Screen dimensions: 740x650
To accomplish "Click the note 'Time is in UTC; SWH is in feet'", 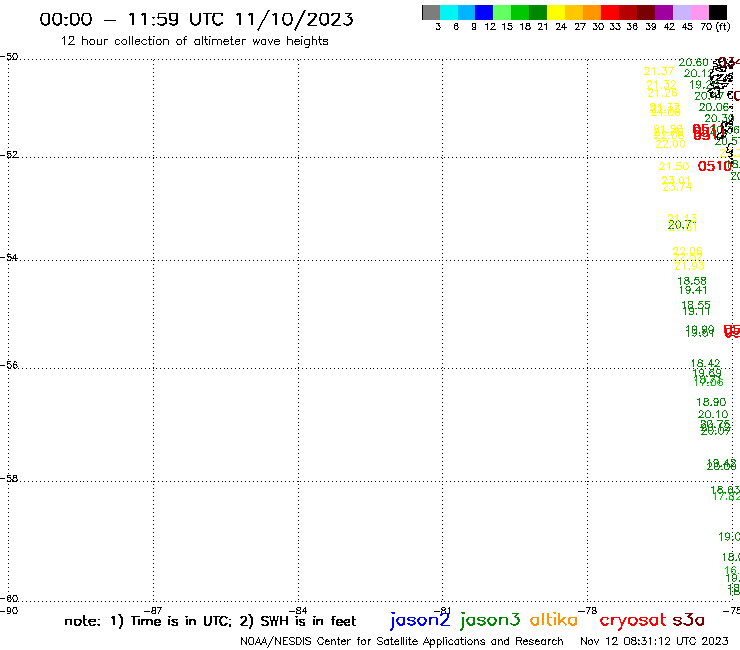I will pyautogui.click(x=210, y=621).
